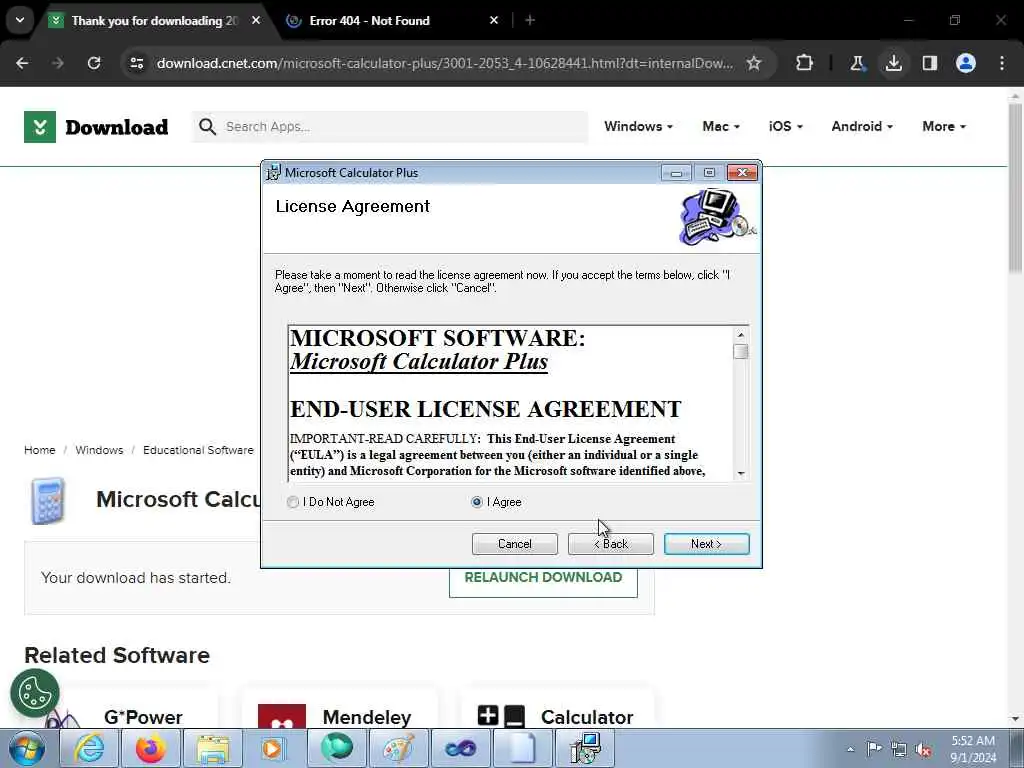Open the Windows Start menu
This screenshot has width=1024, height=768.
27,748
